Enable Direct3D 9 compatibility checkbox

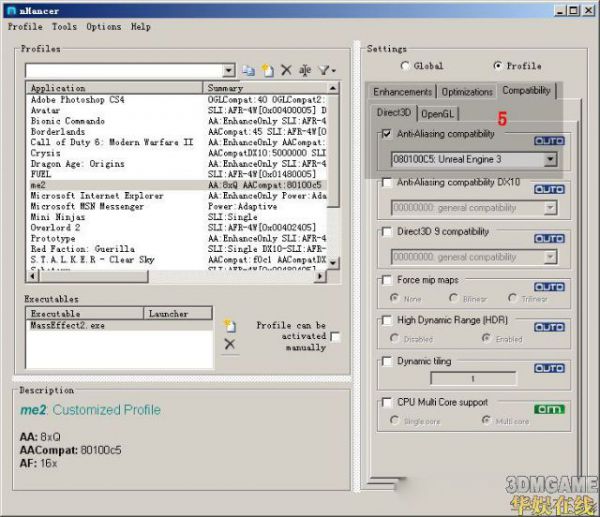(x=387, y=232)
